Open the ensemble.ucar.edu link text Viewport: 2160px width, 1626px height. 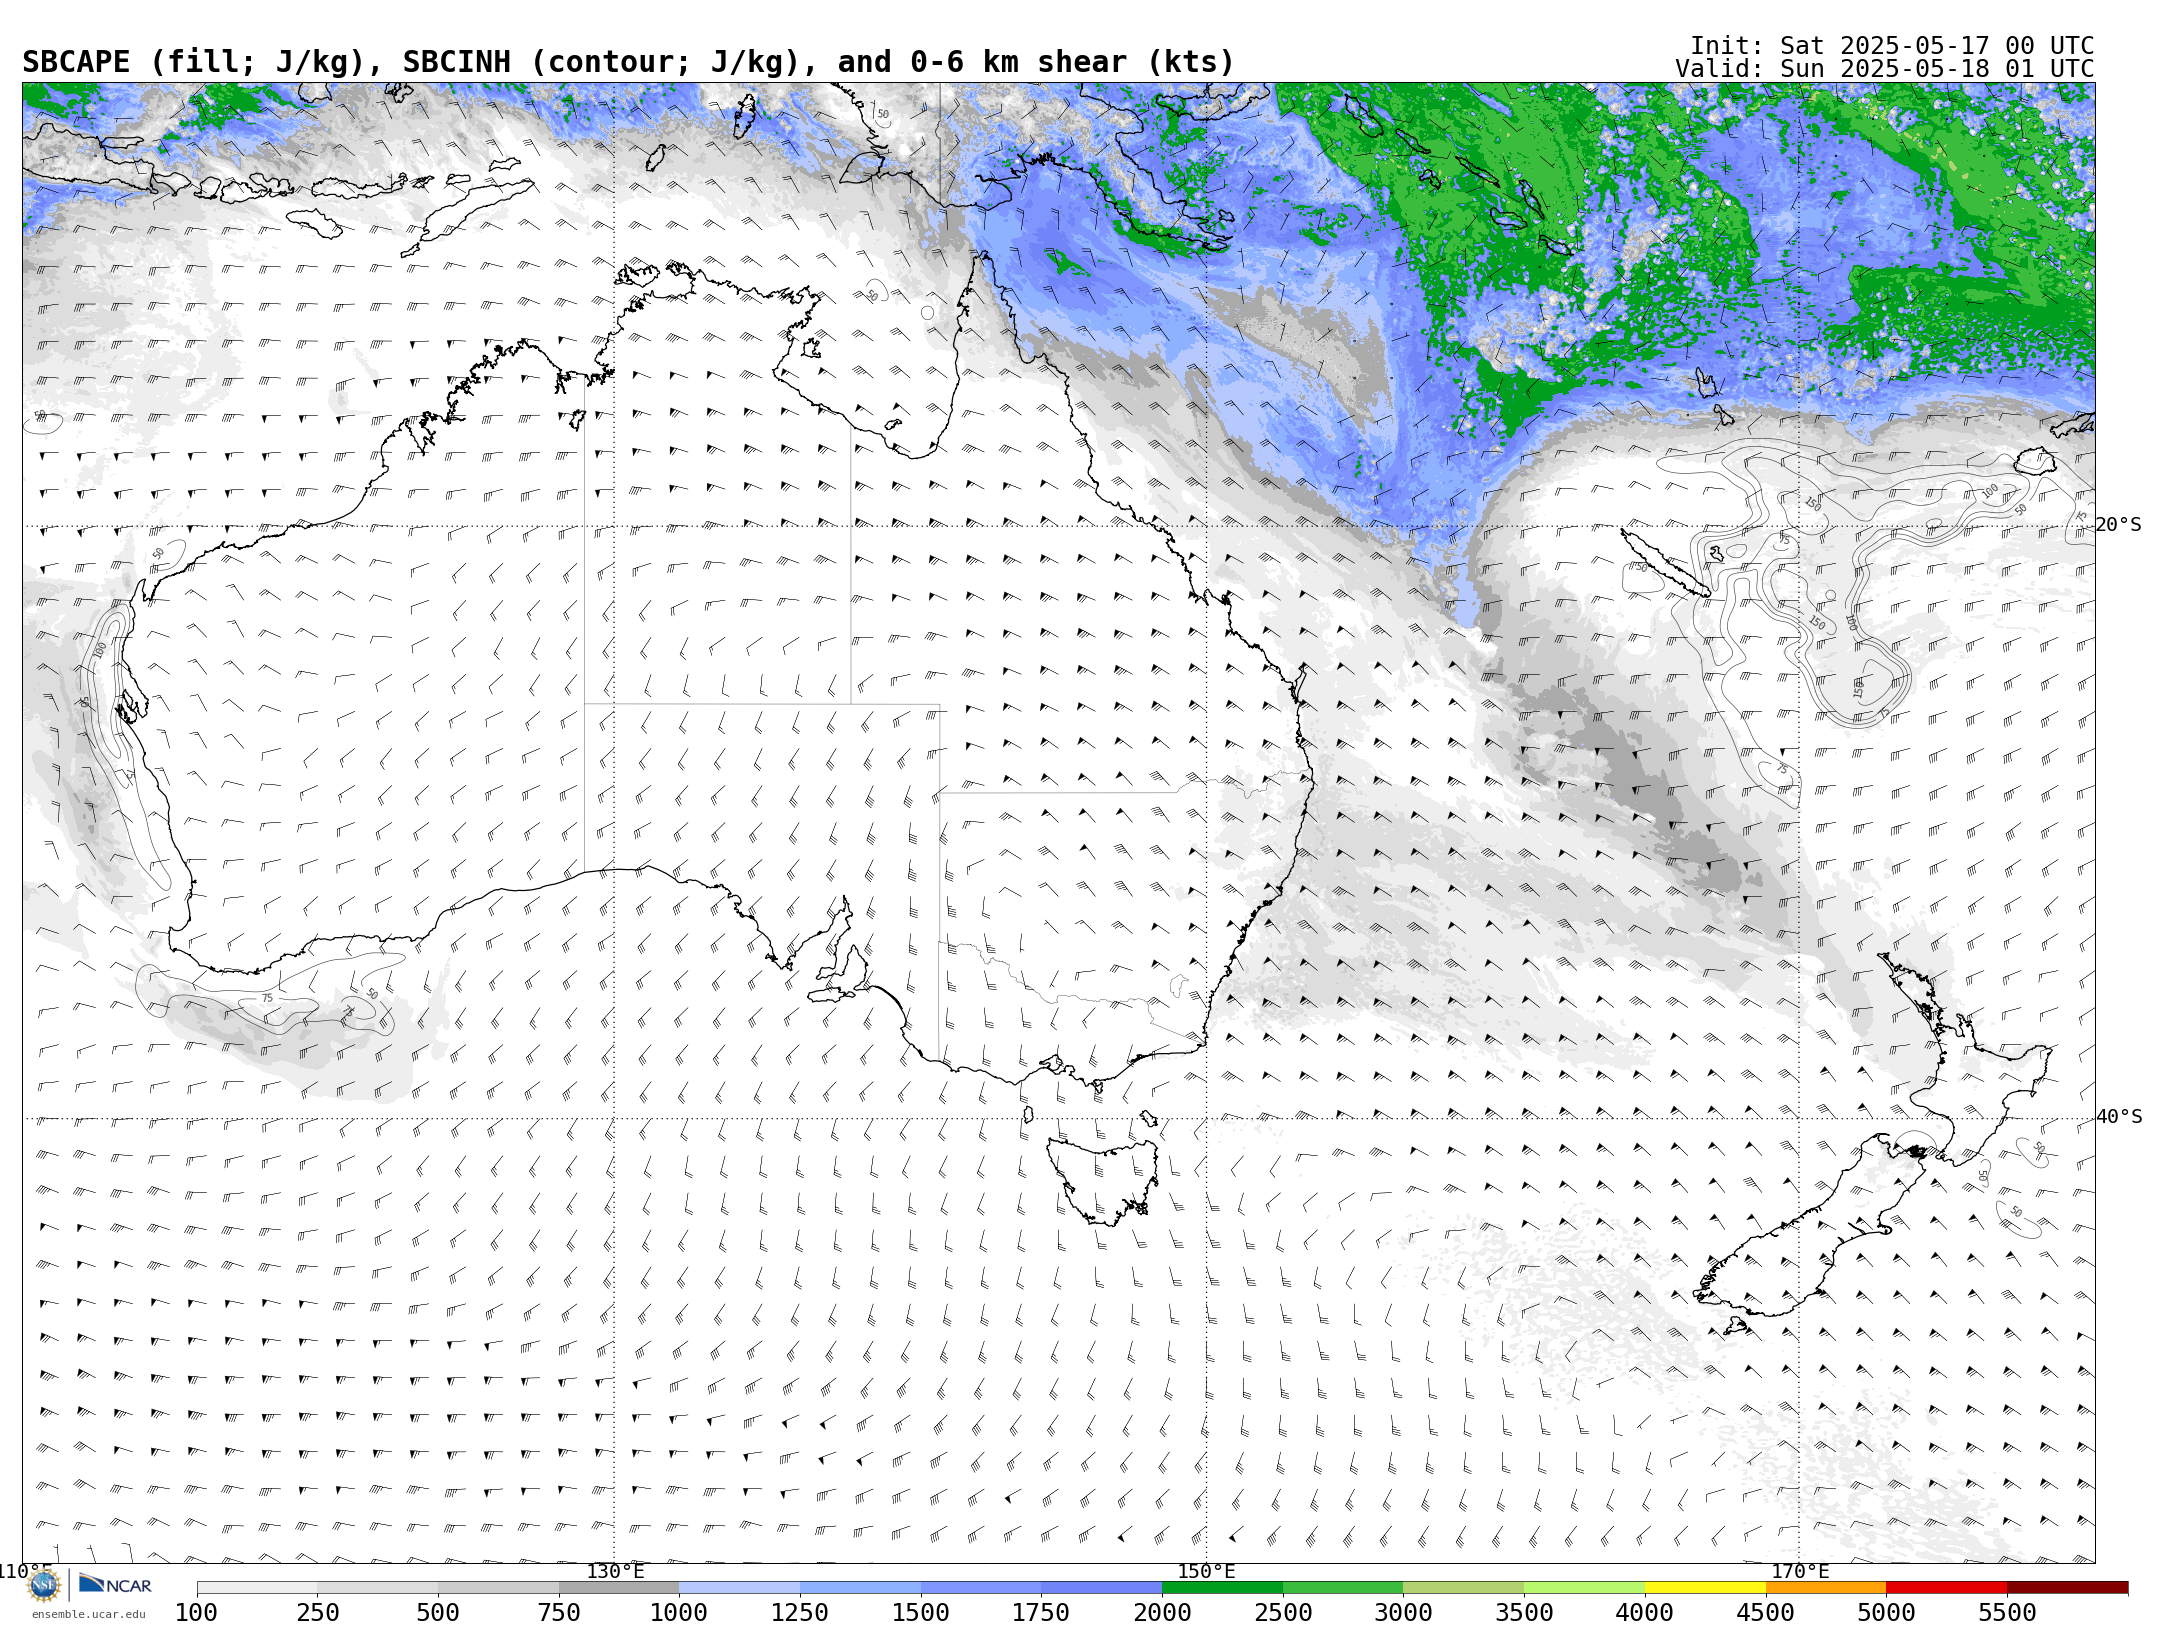click(88, 1614)
